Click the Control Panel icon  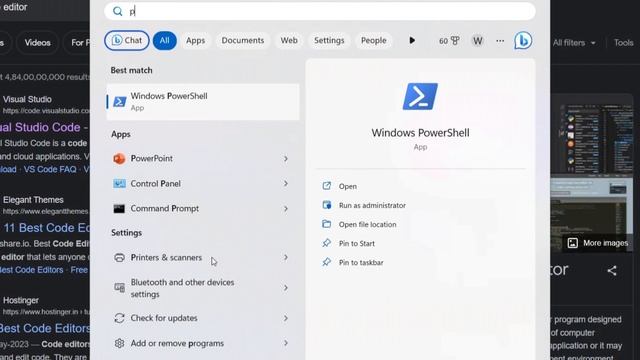tap(119, 184)
